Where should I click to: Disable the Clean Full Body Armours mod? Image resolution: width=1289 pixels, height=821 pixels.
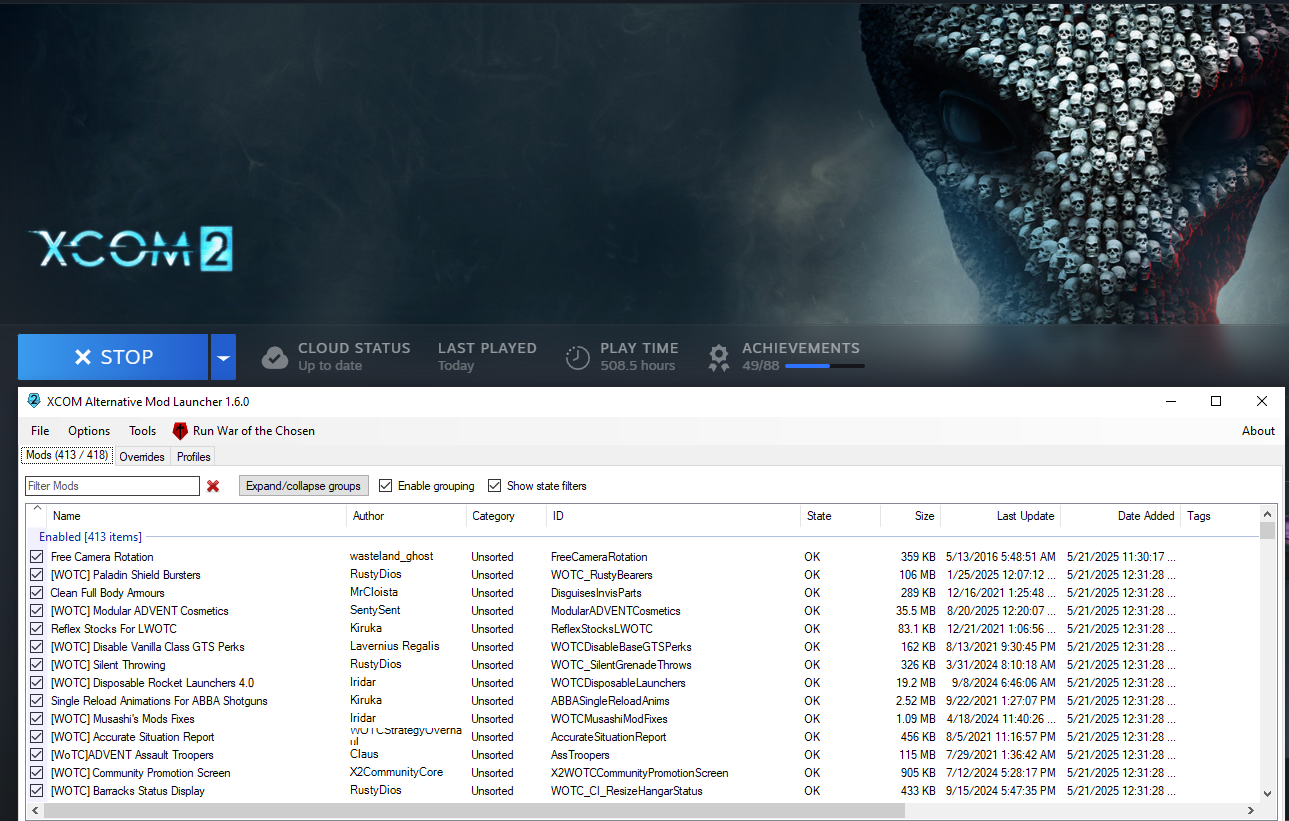tap(37, 593)
